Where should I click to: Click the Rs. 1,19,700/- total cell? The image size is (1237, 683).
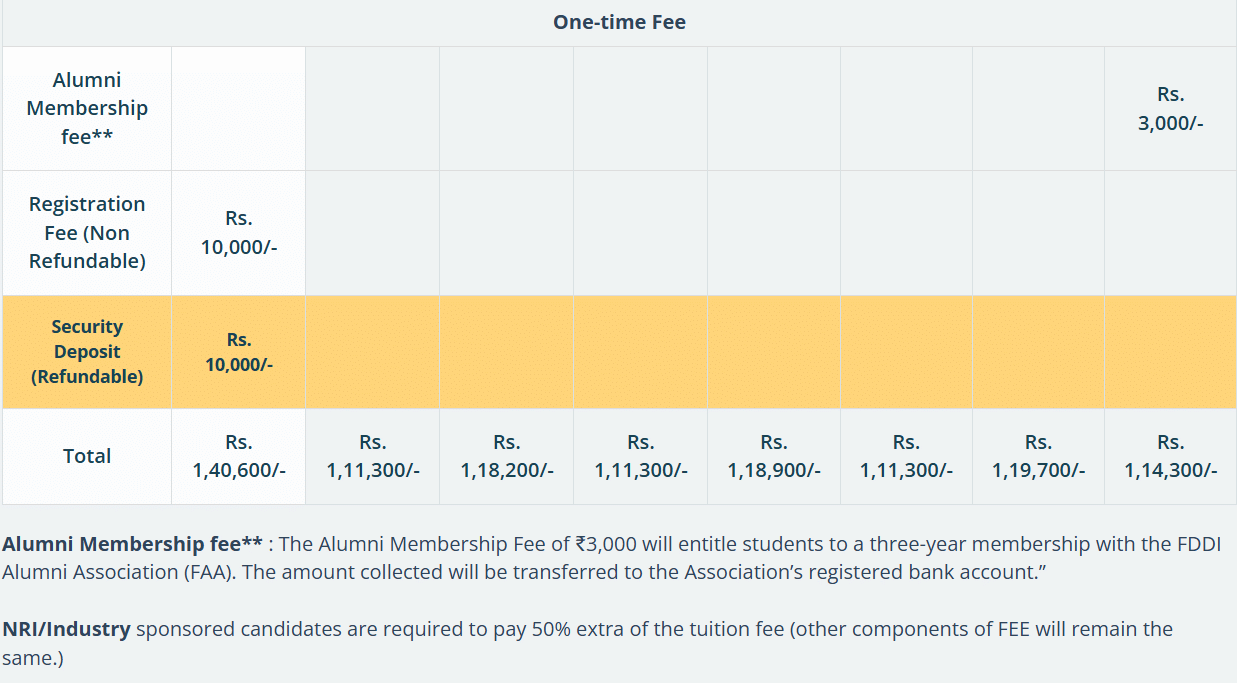tap(1038, 456)
